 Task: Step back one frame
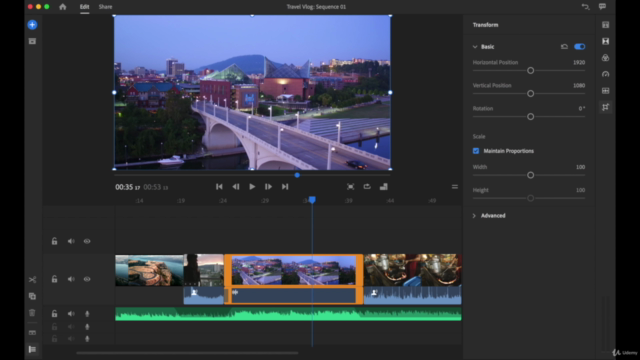point(236,187)
